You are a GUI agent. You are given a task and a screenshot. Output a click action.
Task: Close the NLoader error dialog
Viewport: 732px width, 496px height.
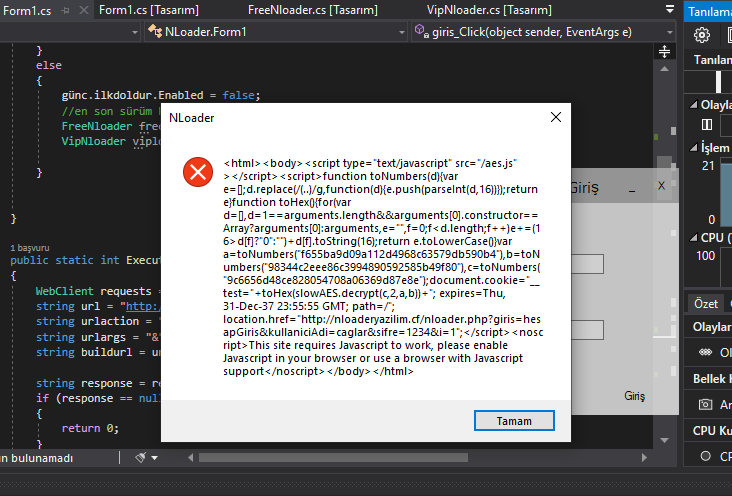tap(556, 117)
